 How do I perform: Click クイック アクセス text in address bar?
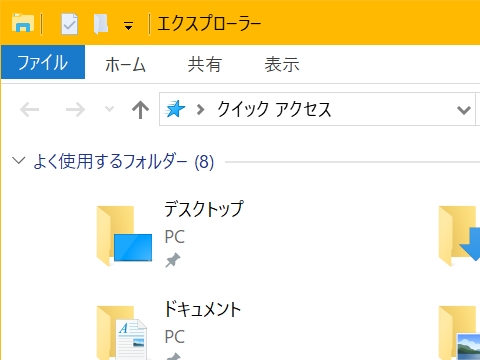coord(274,109)
